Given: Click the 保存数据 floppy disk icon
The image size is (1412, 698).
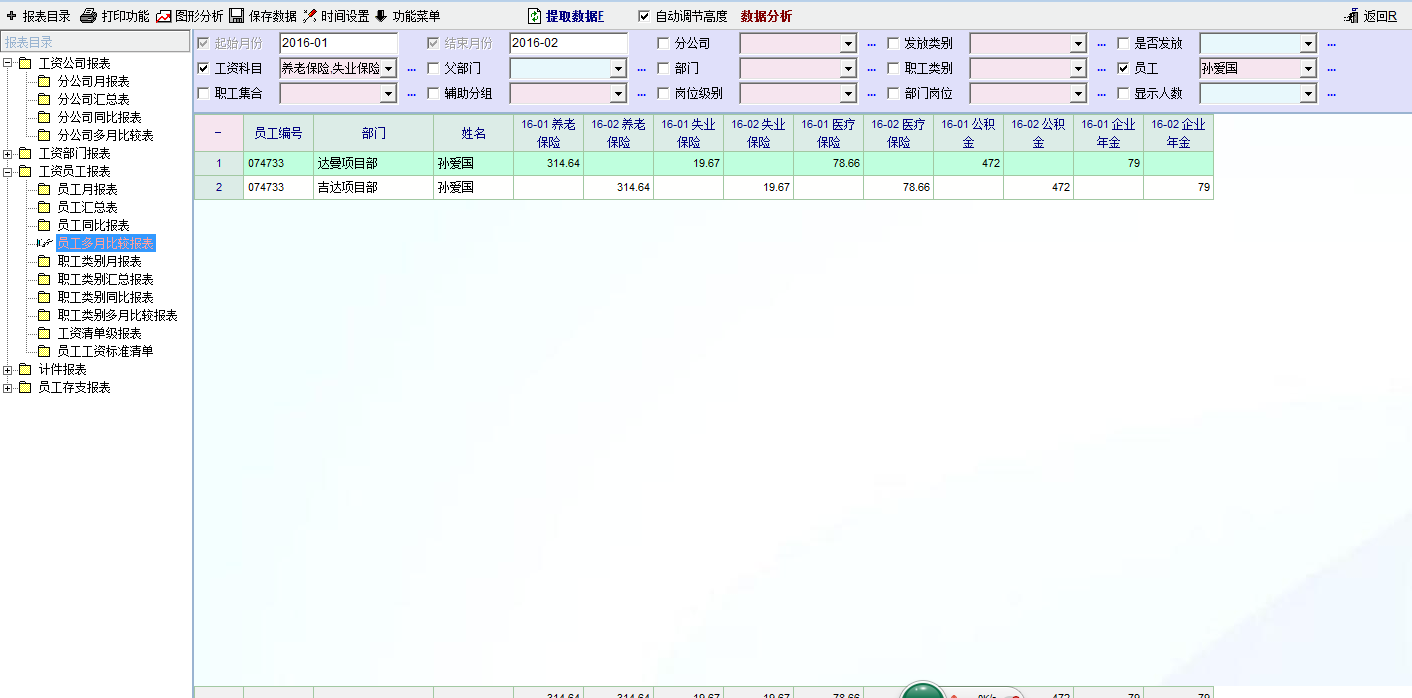Looking at the screenshot, I should 237,16.
